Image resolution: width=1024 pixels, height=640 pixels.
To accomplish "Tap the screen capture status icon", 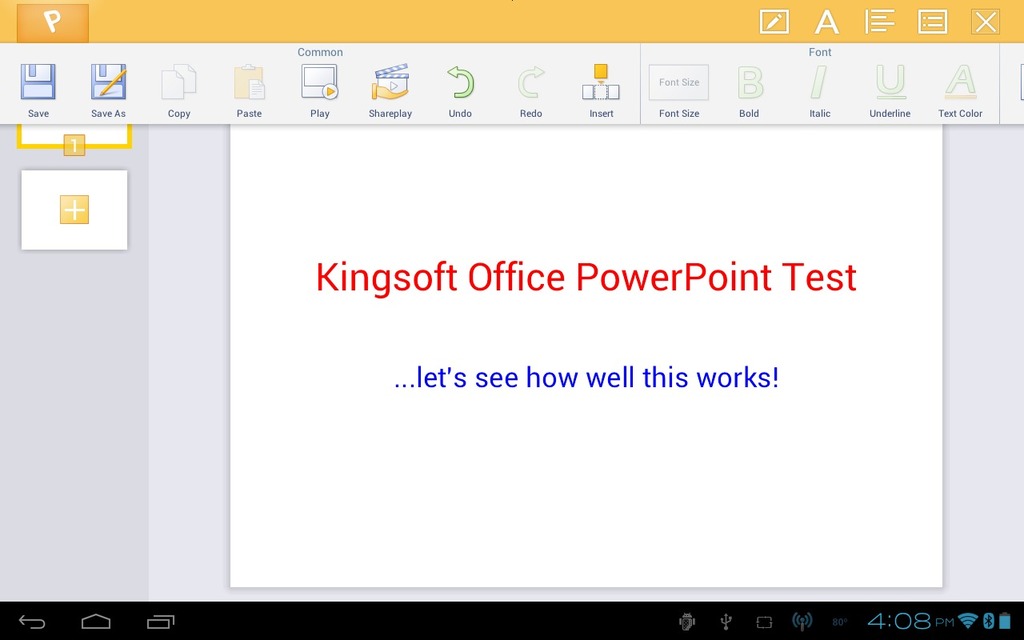I will click(x=764, y=622).
